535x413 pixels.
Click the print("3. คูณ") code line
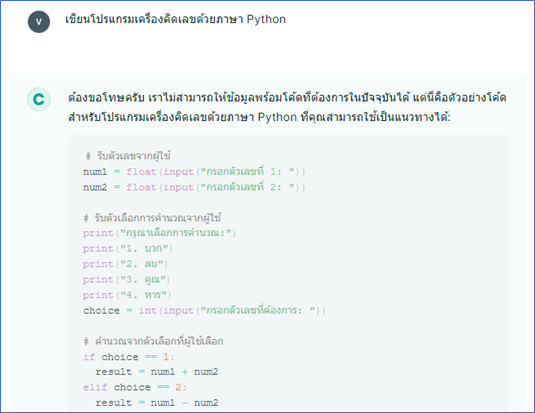tap(126, 280)
